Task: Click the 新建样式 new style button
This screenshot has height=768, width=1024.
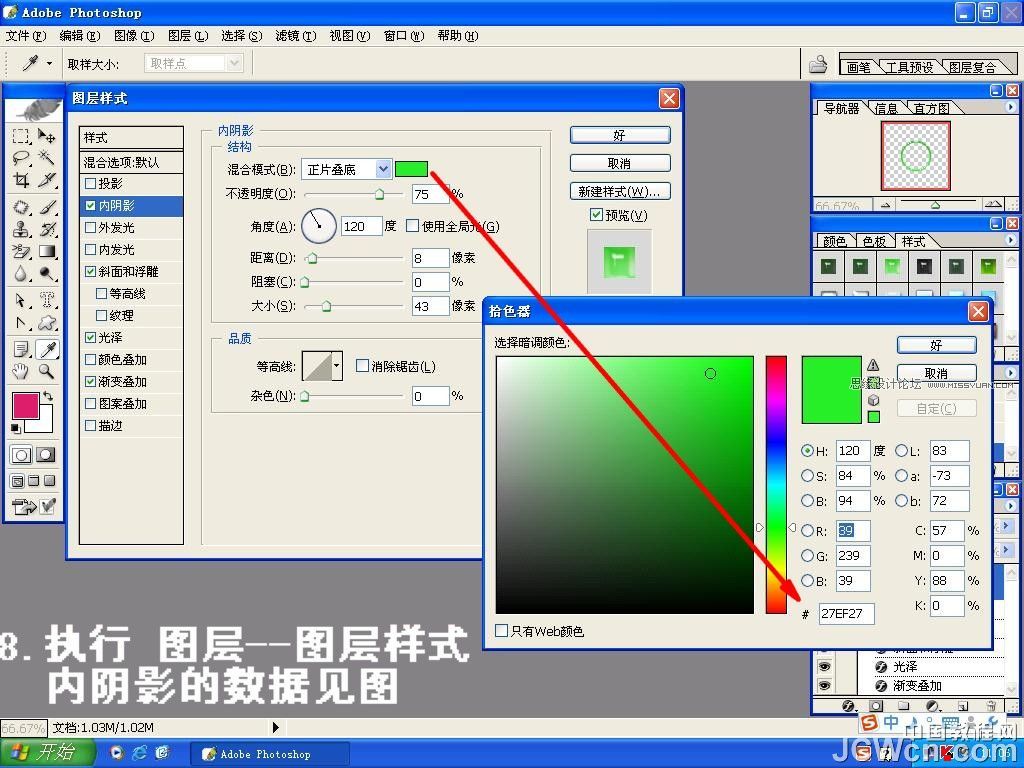Action: 620,191
